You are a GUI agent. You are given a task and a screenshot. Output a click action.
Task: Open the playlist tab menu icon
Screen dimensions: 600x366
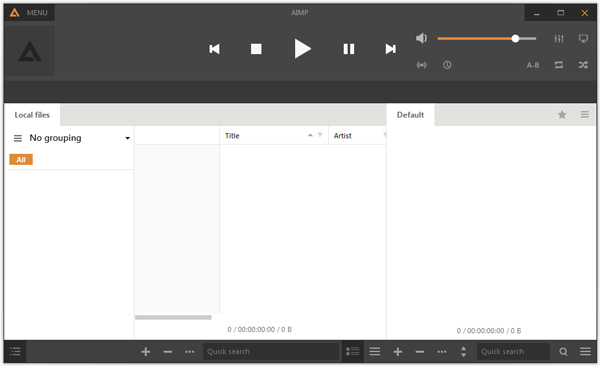tap(584, 114)
